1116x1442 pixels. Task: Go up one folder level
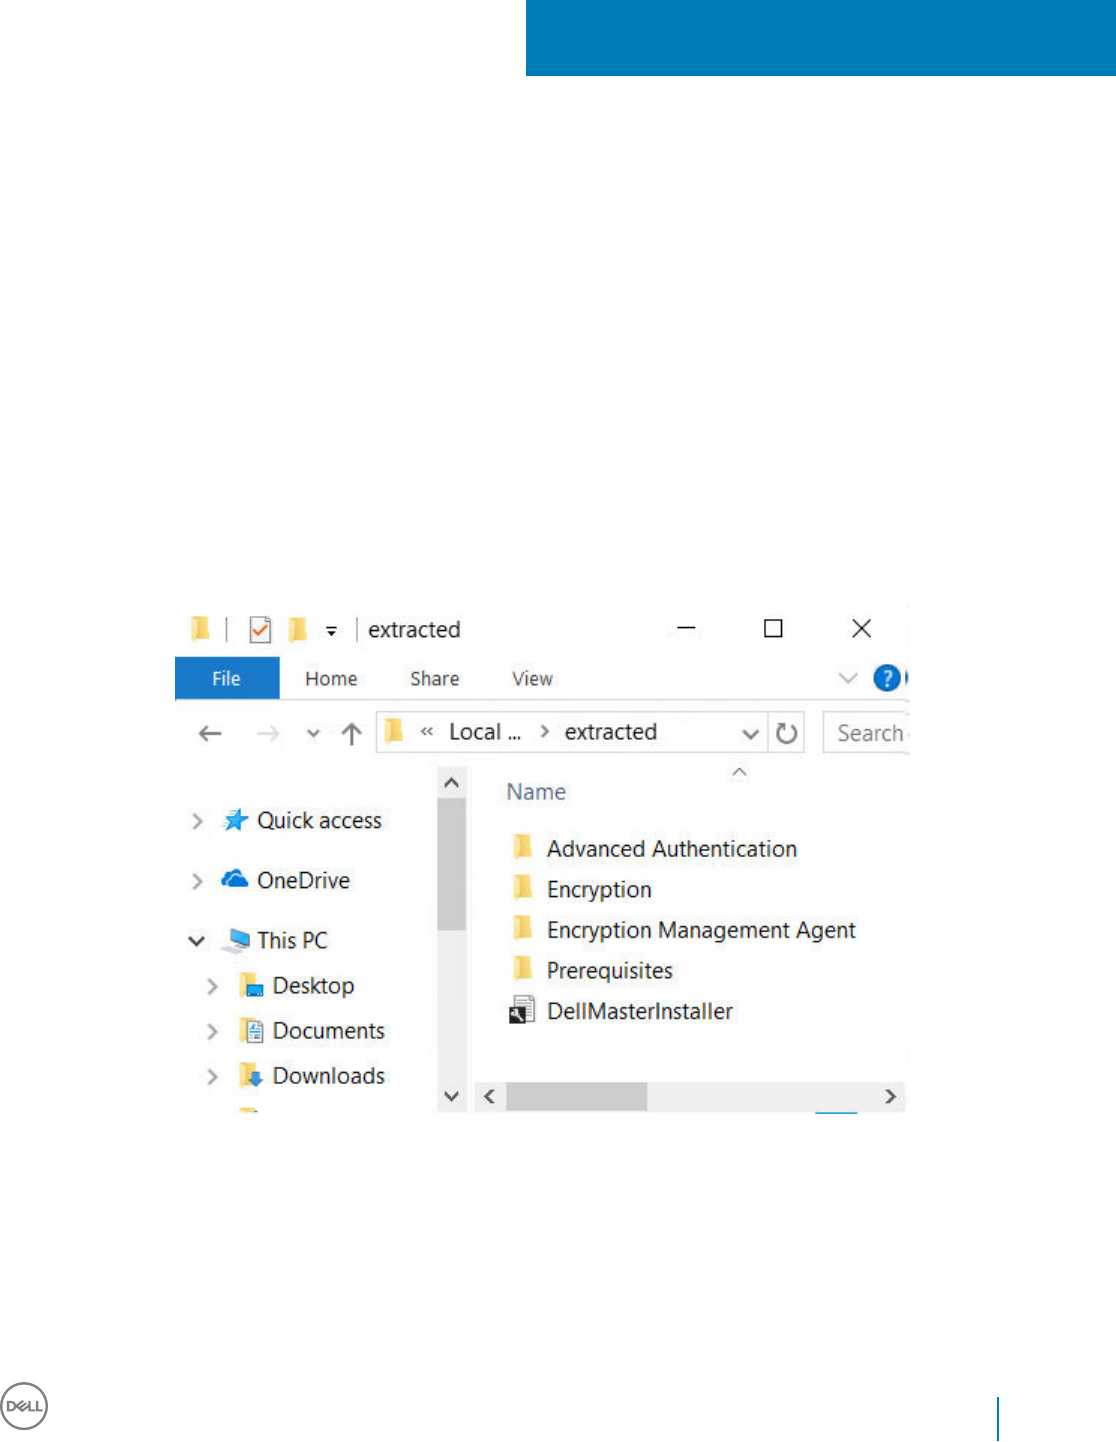pos(351,733)
